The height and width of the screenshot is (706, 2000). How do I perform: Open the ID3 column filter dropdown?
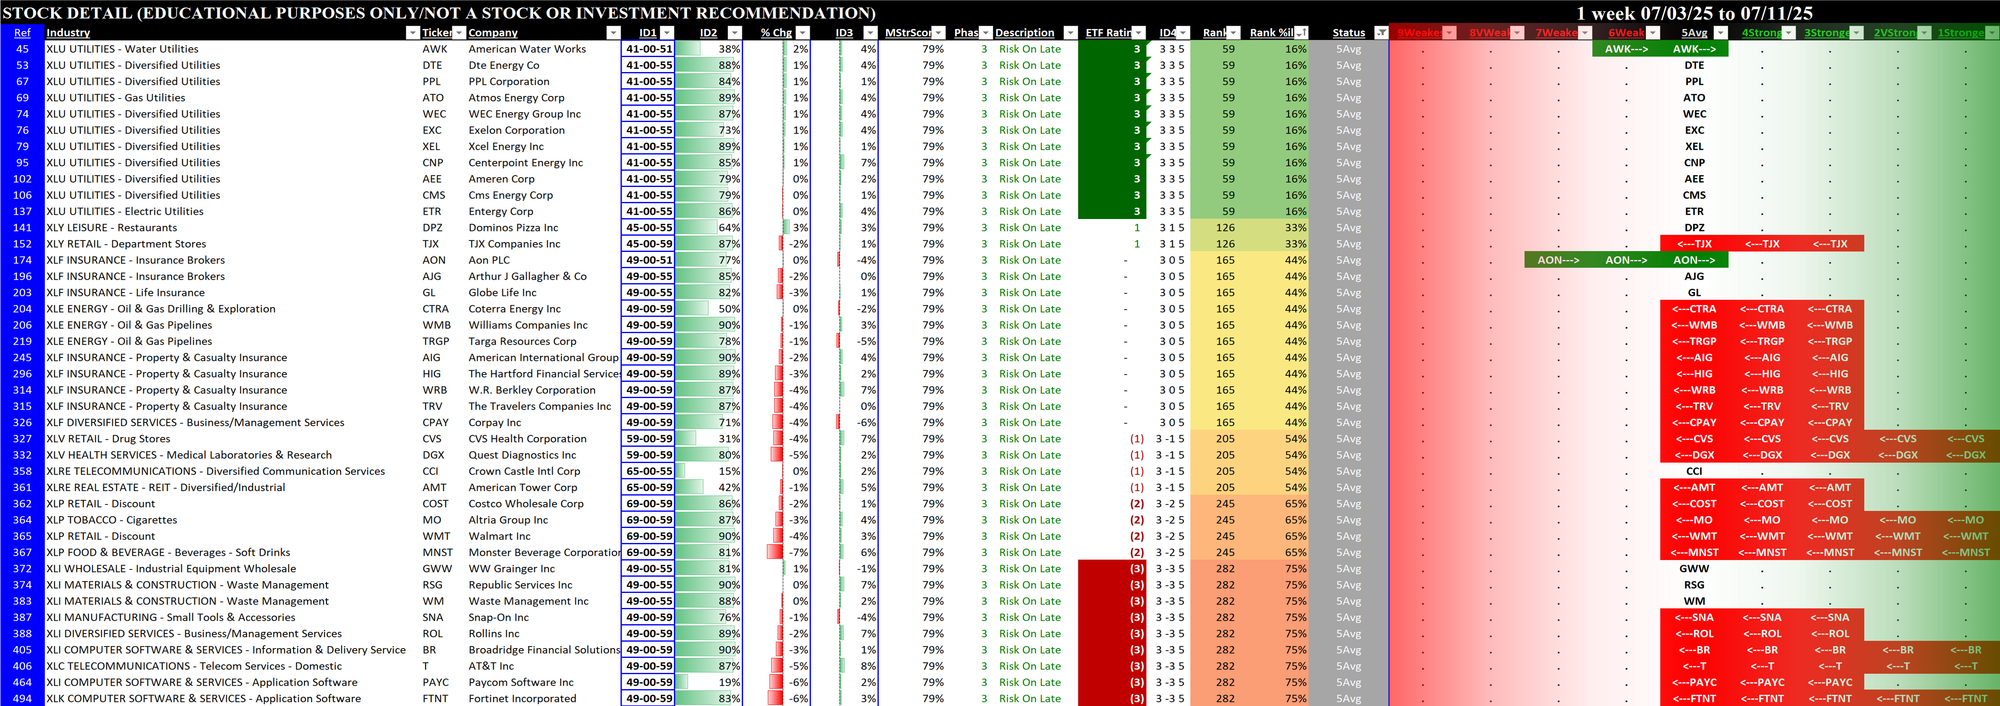(x=870, y=33)
